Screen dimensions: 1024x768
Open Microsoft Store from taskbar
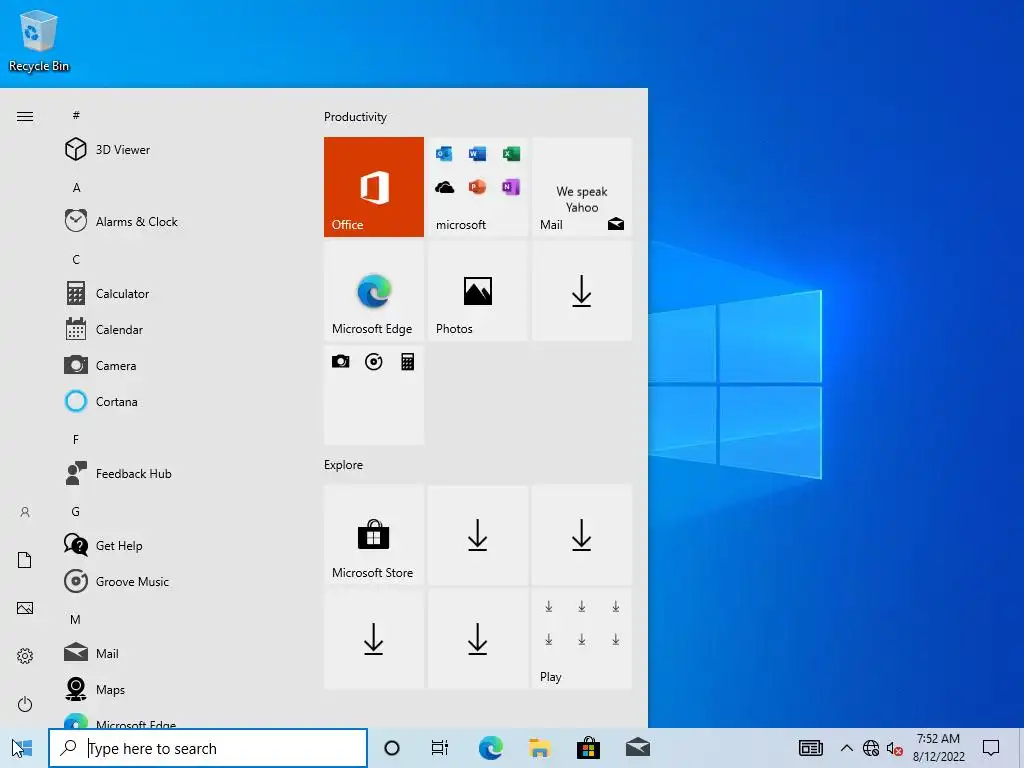click(x=588, y=748)
